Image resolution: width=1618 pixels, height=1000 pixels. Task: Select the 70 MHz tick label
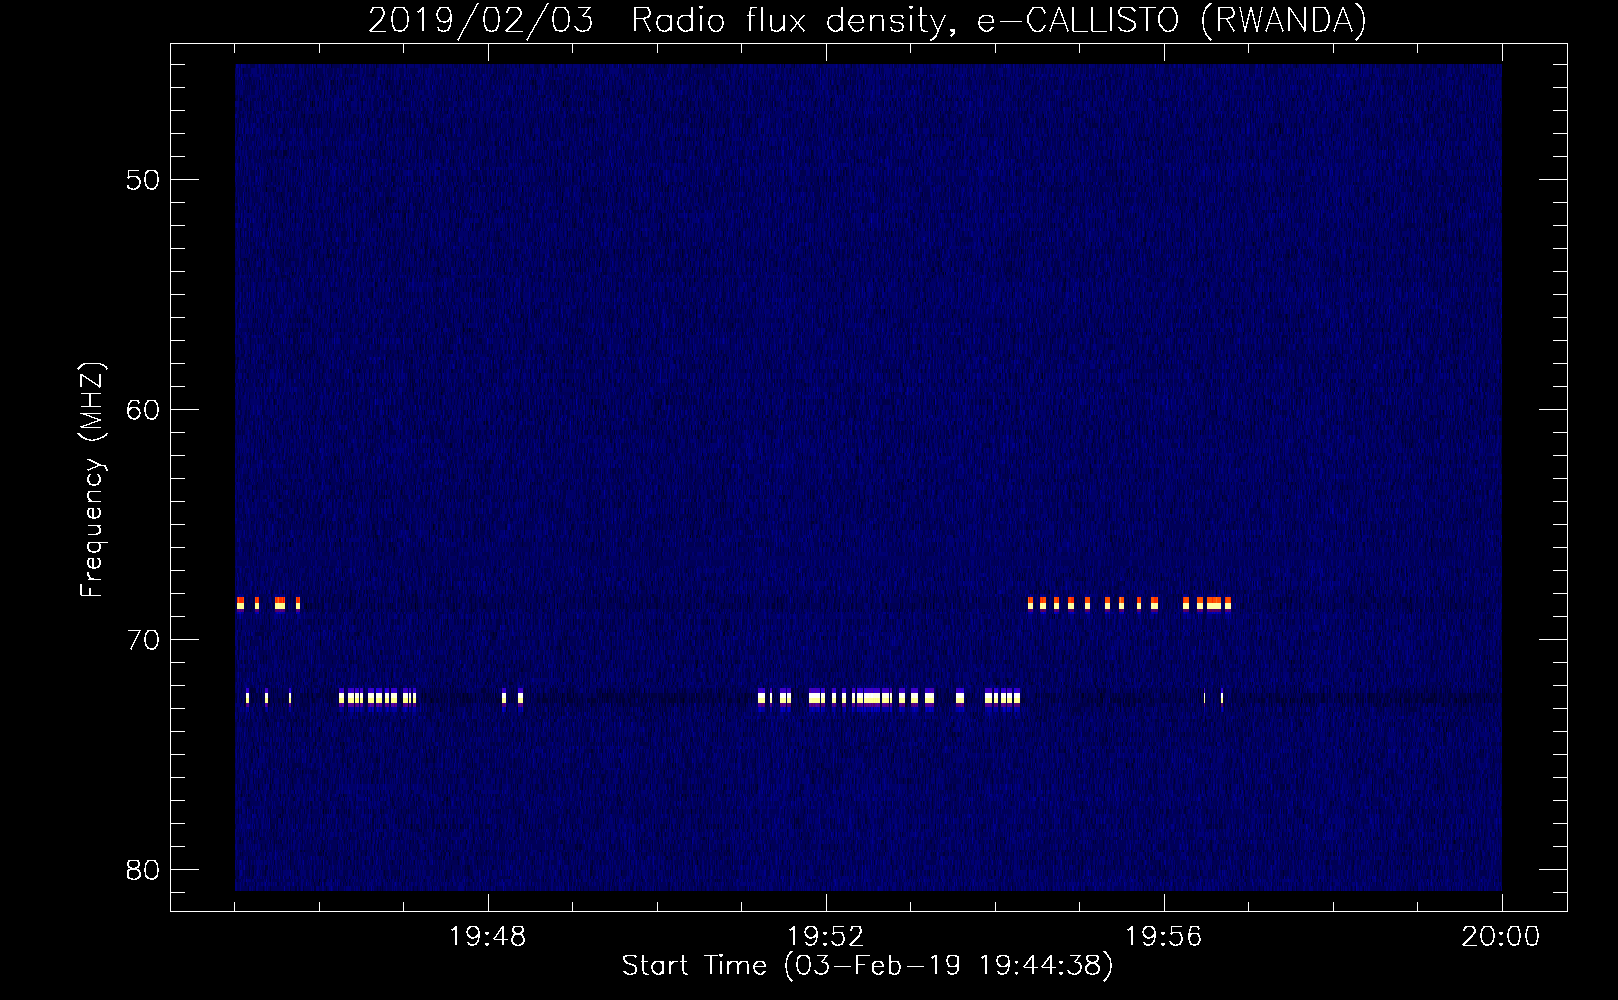pos(143,640)
